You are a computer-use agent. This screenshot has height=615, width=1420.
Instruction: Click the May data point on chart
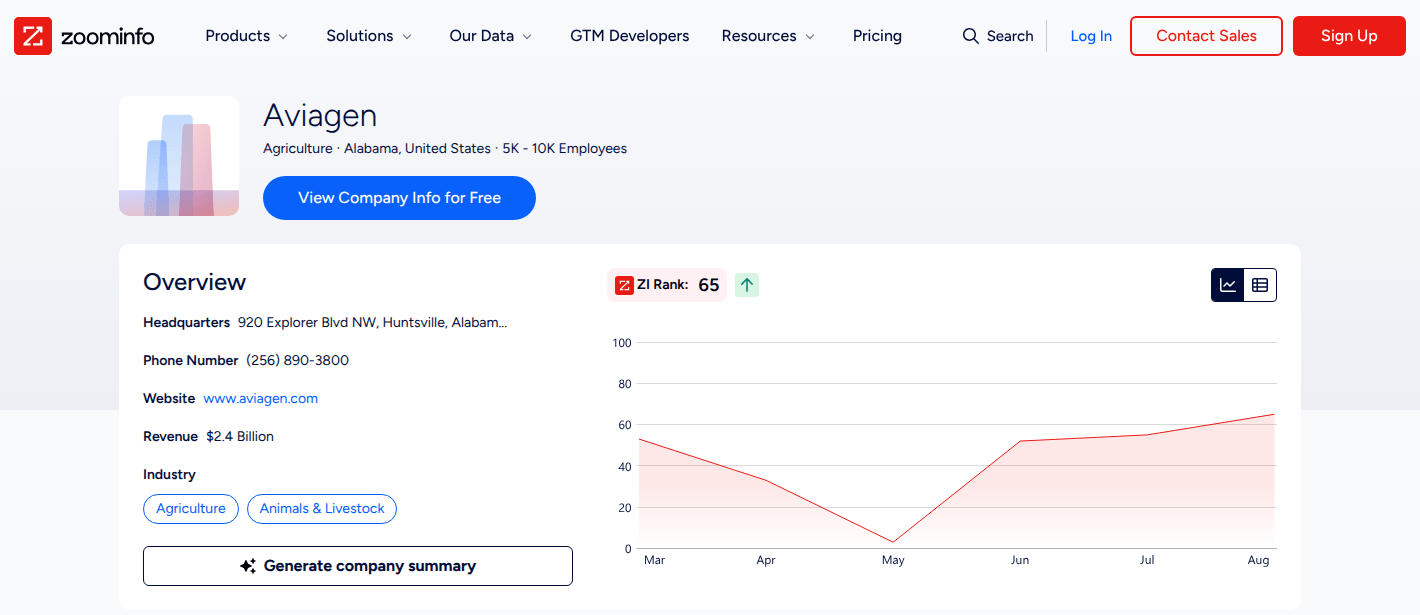click(x=893, y=542)
